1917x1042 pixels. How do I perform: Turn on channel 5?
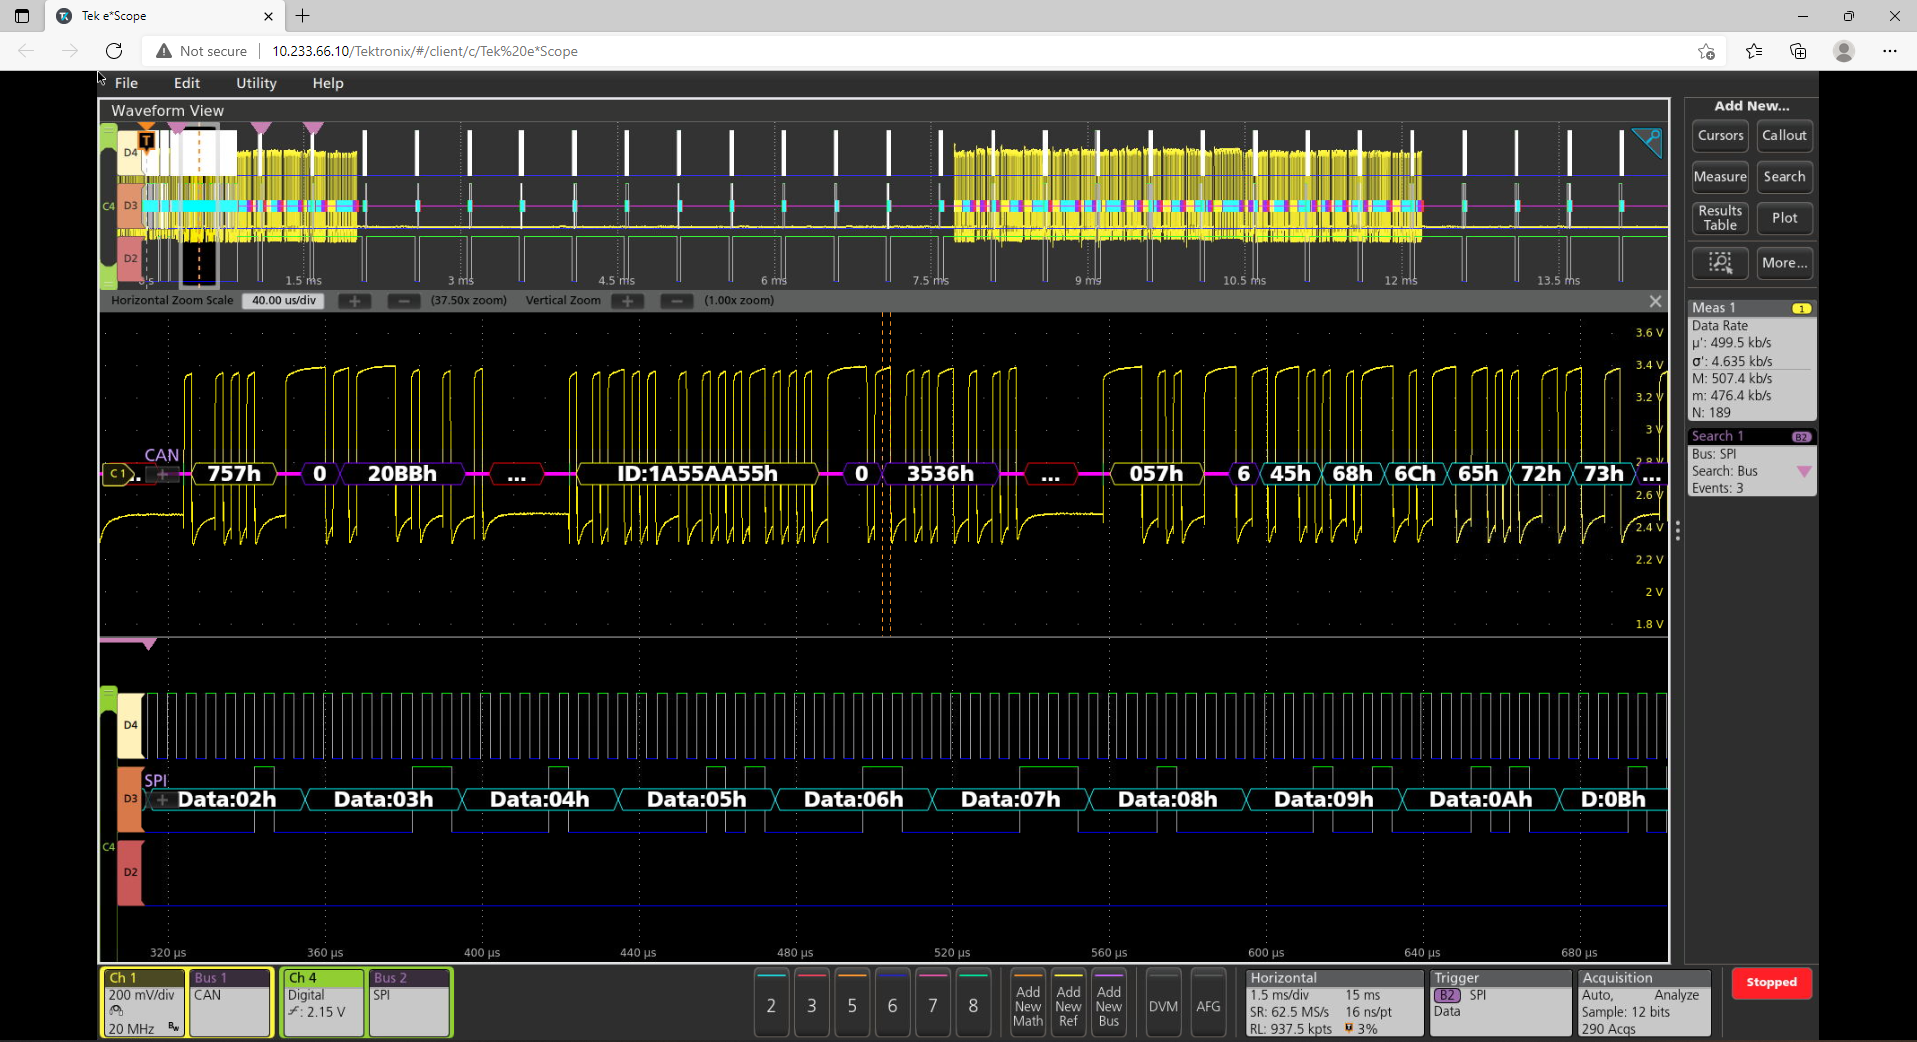pyautogui.click(x=852, y=1004)
